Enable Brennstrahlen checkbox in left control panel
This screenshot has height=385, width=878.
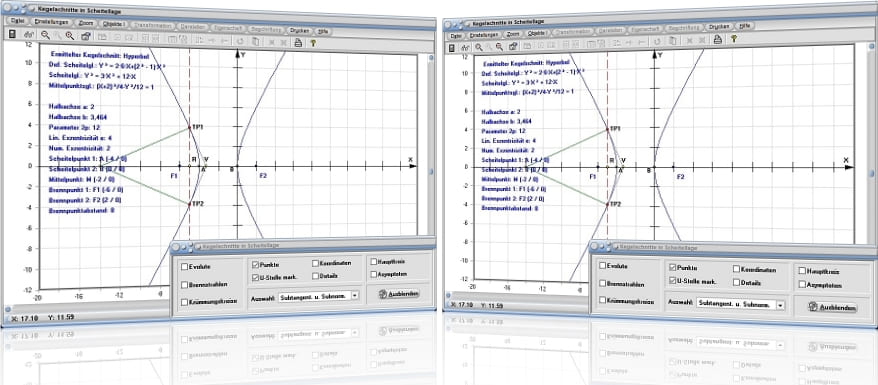pyautogui.click(x=185, y=284)
